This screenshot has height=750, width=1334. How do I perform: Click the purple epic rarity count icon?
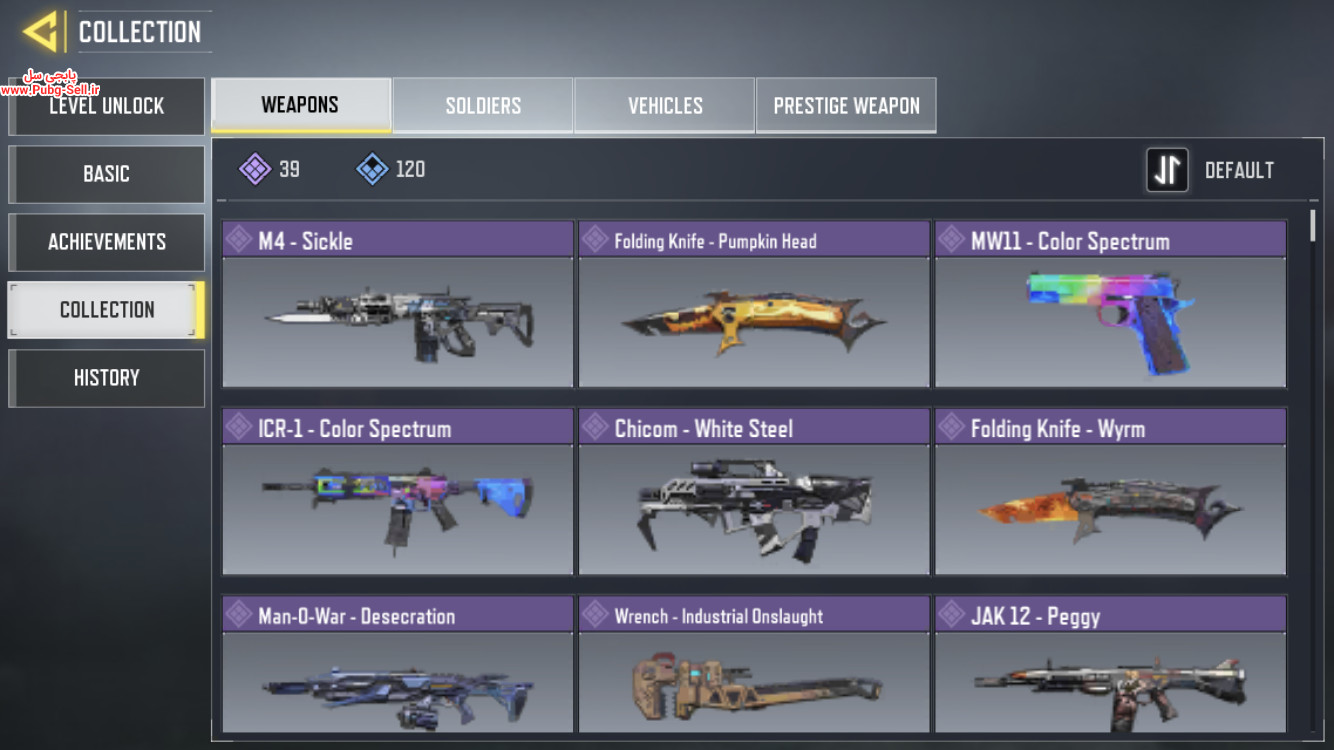[x=255, y=169]
